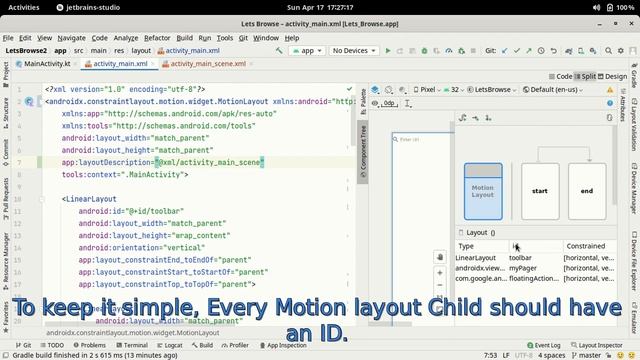This screenshot has height=360, width=640.
Task: Click the Make Project hammer icon
Action: pyautogui.click(x=279, y=51)
